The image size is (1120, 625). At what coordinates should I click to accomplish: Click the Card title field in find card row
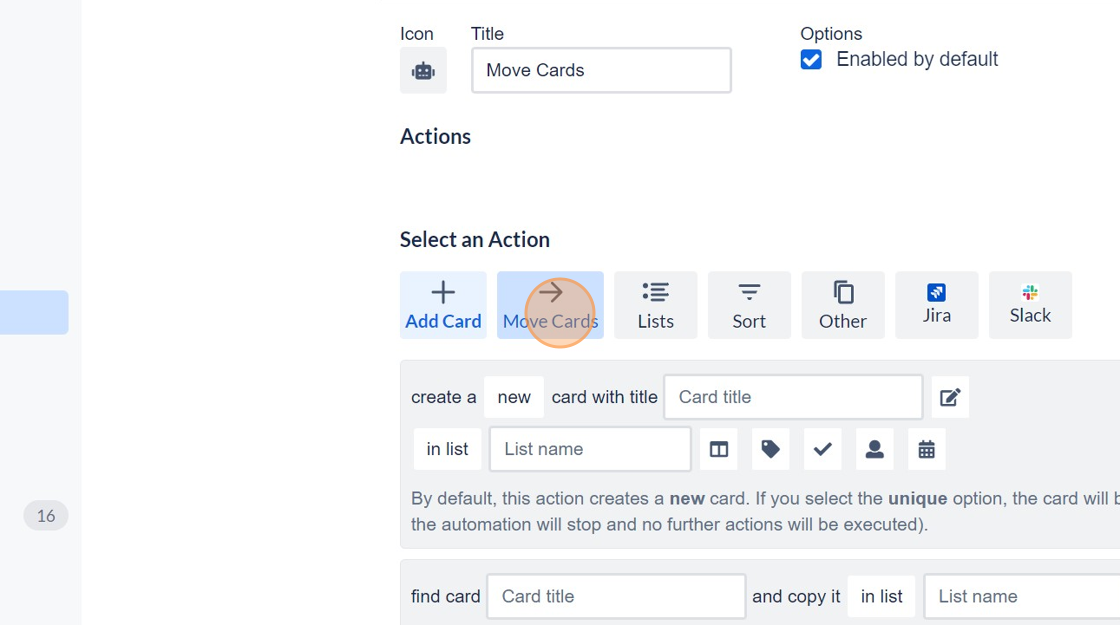point(615,596)
